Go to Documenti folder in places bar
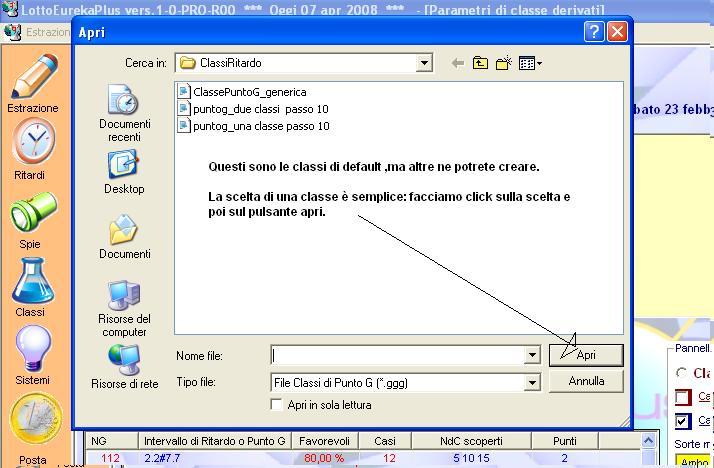Screen dimensions: 714x468 pos(124,237)
